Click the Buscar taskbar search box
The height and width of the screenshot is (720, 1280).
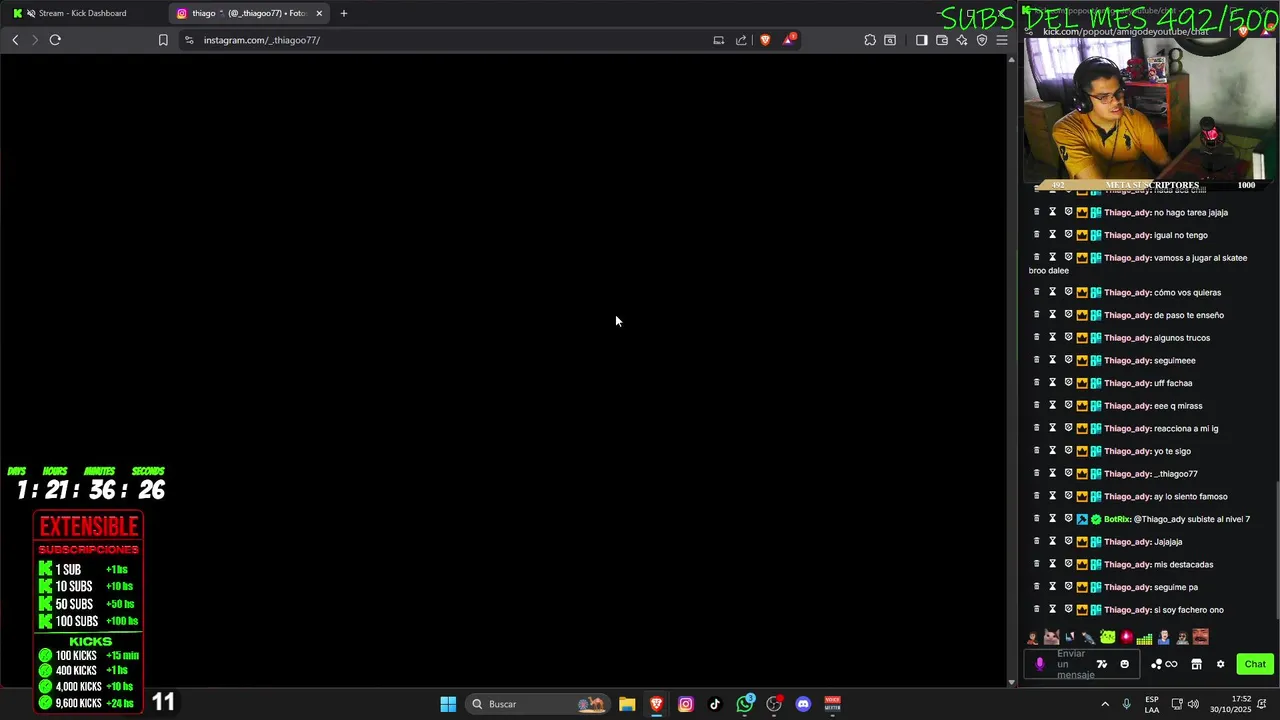click(x=538, y=704)
